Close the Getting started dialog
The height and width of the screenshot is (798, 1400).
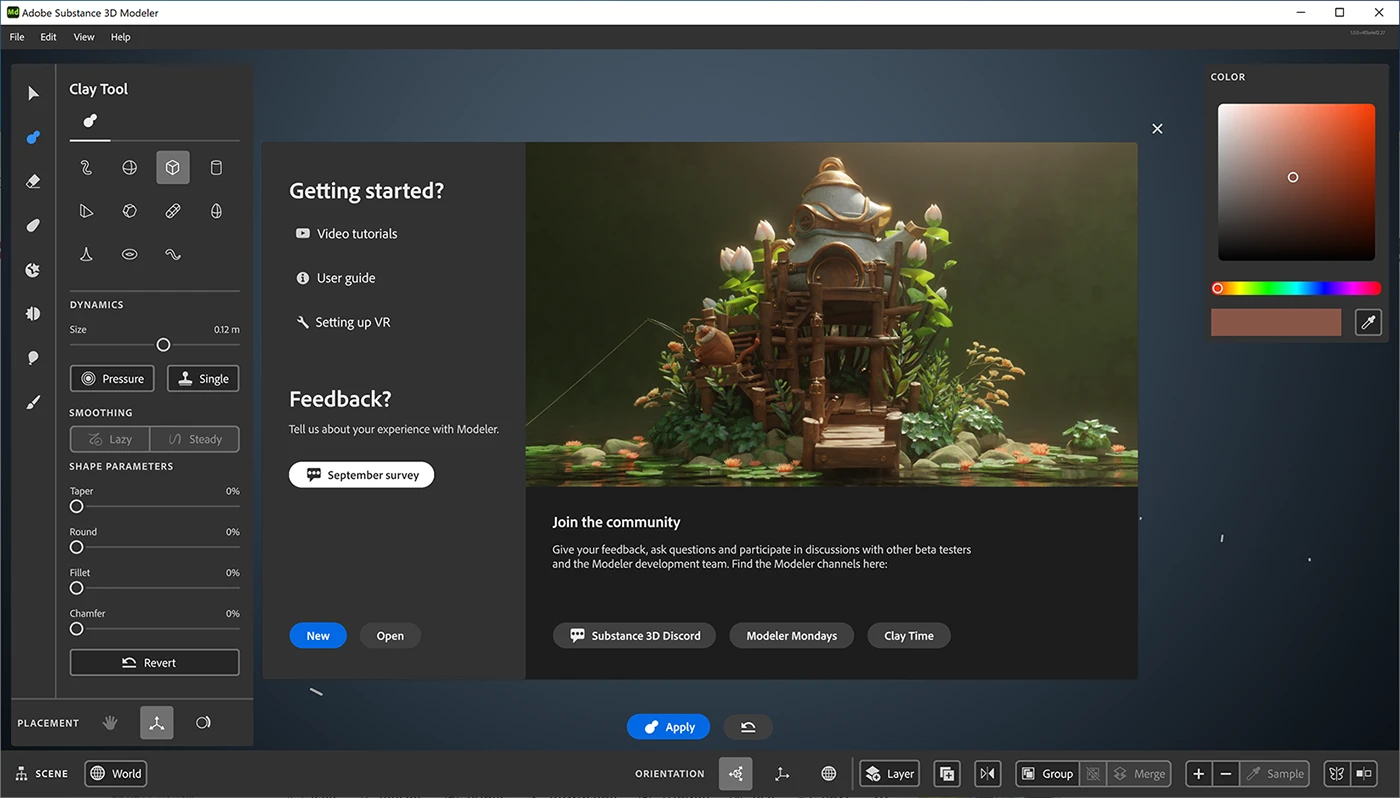tap(1156, 128)
